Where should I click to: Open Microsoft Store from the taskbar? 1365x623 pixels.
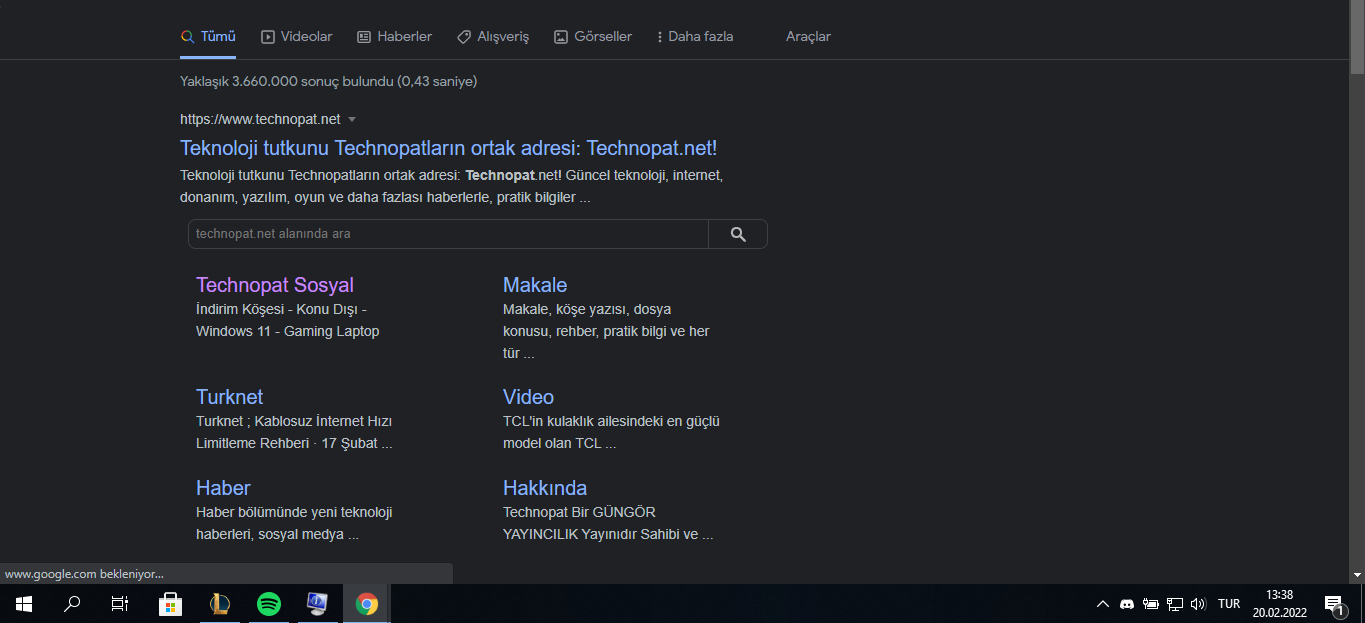170,604
